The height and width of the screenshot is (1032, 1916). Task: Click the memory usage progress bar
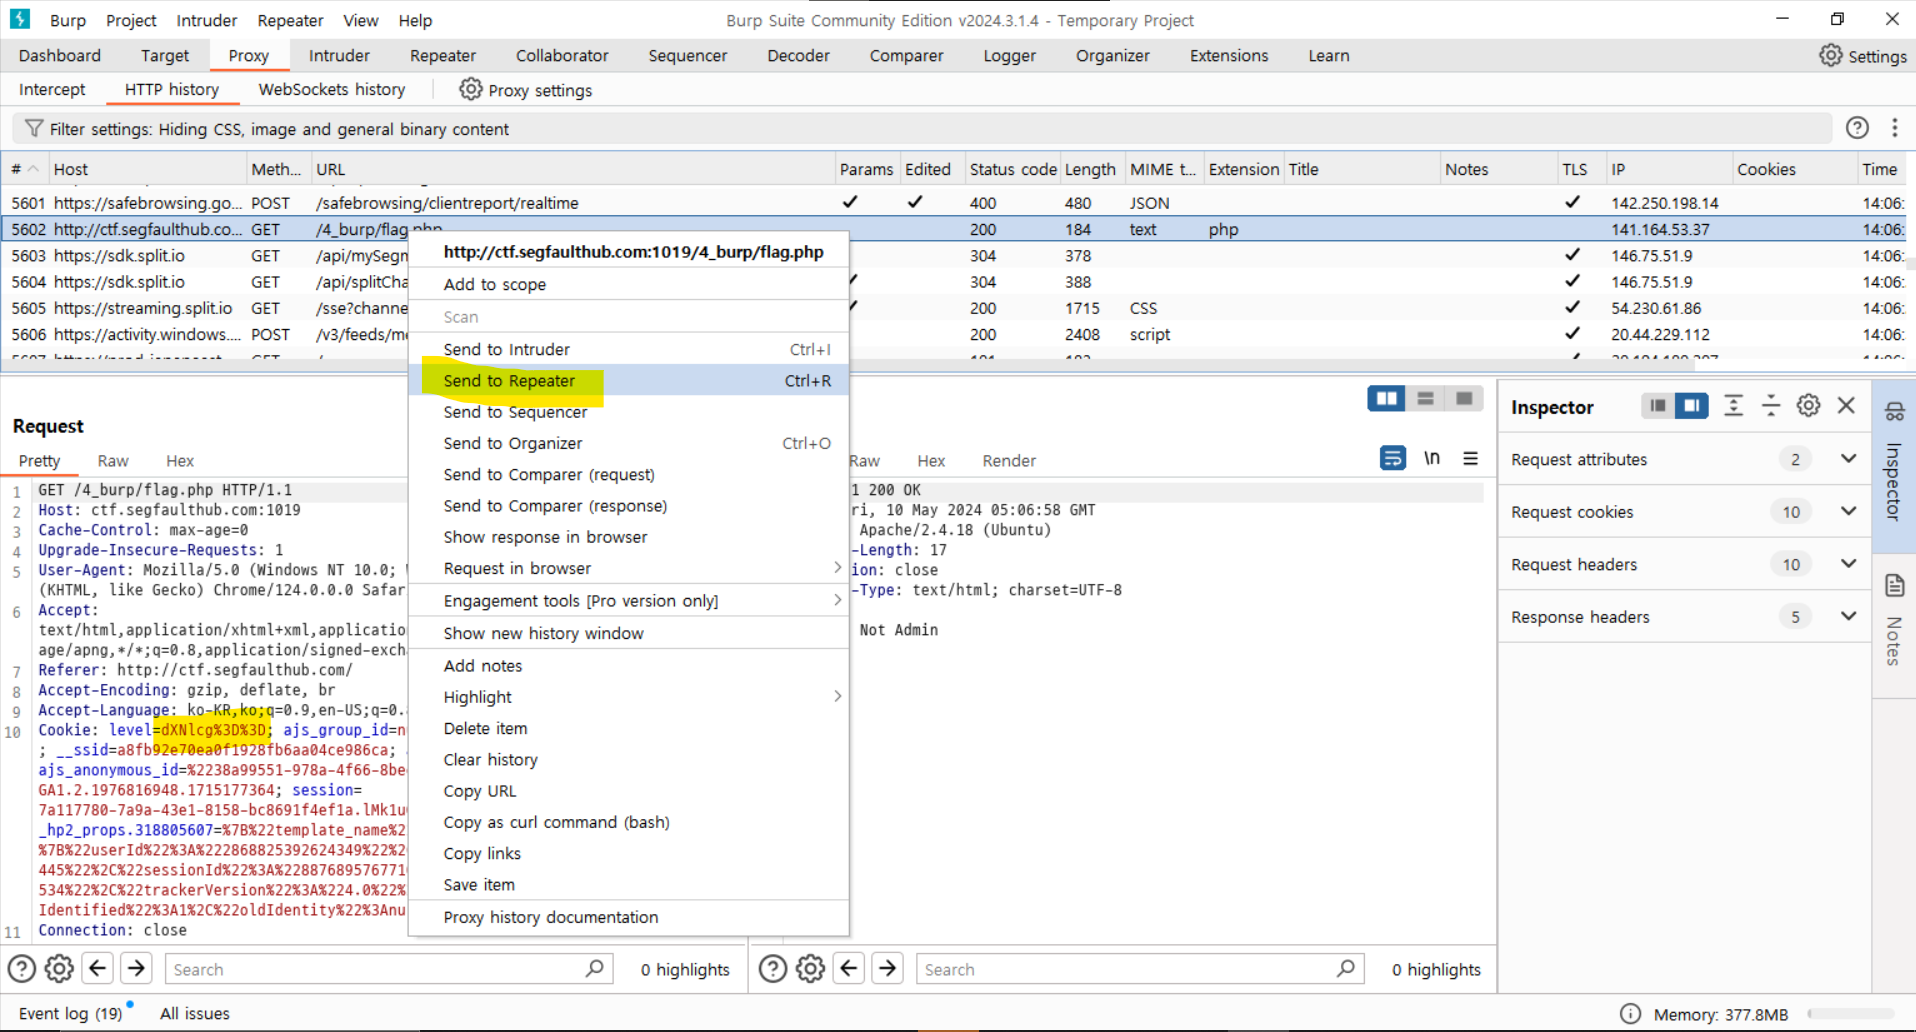[x=1850, y=1013]
